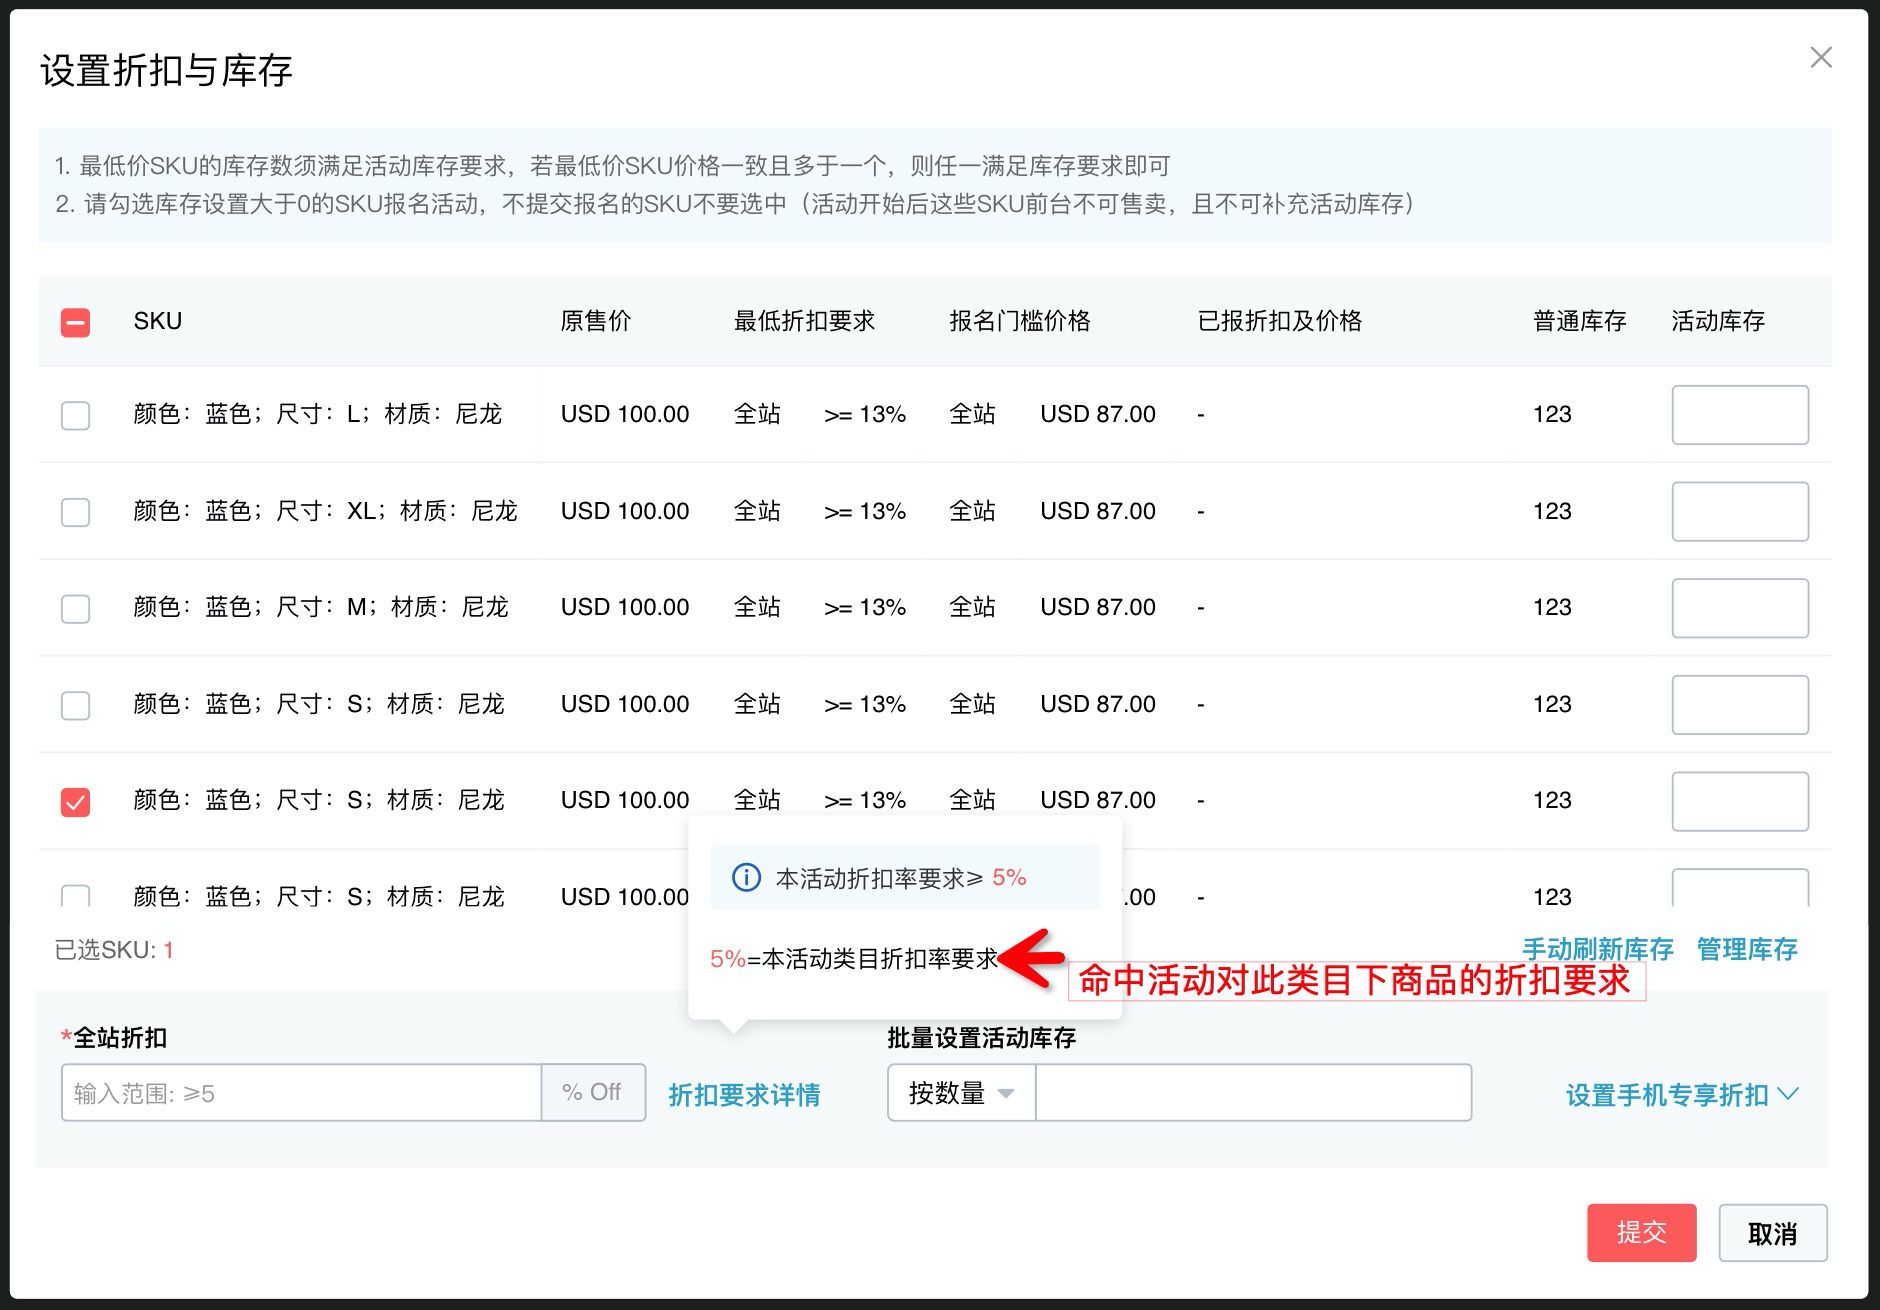Click activity stock field for first S row

point(1740,705)
